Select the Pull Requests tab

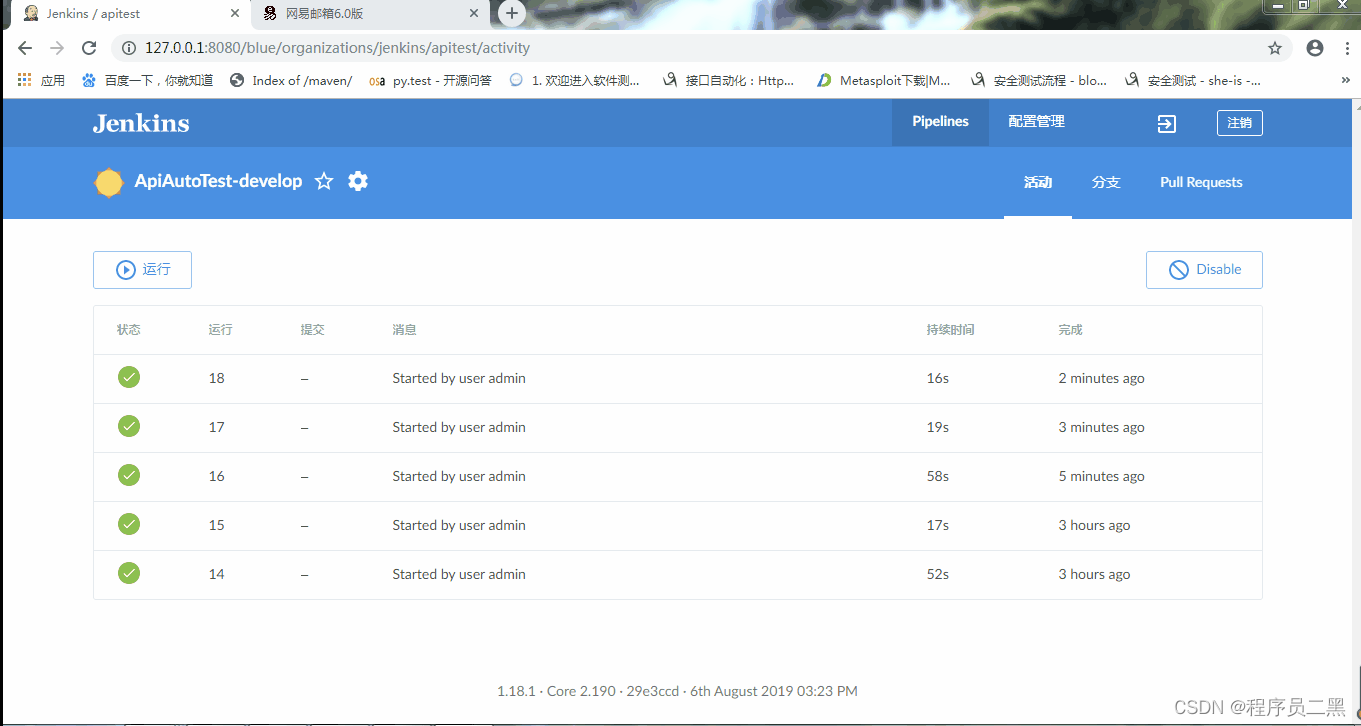[1201, 183]
